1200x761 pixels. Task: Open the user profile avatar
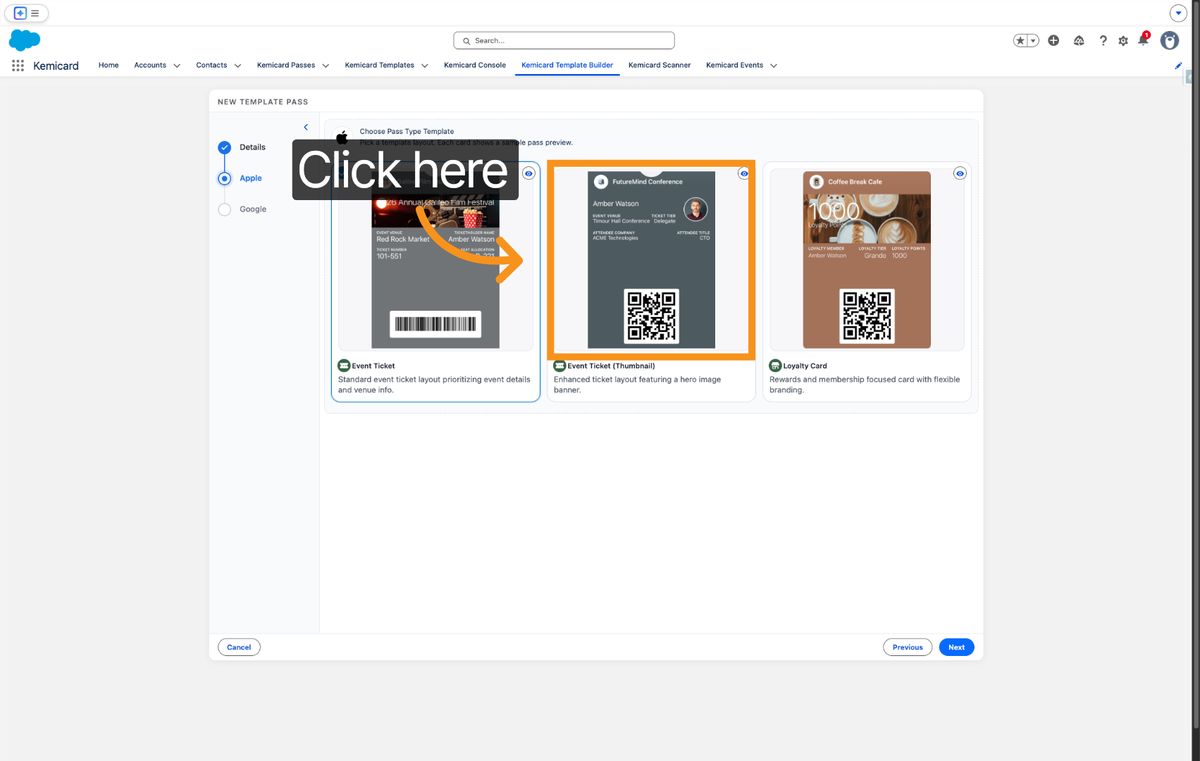pyautogui.click(x=1169, y=40)
